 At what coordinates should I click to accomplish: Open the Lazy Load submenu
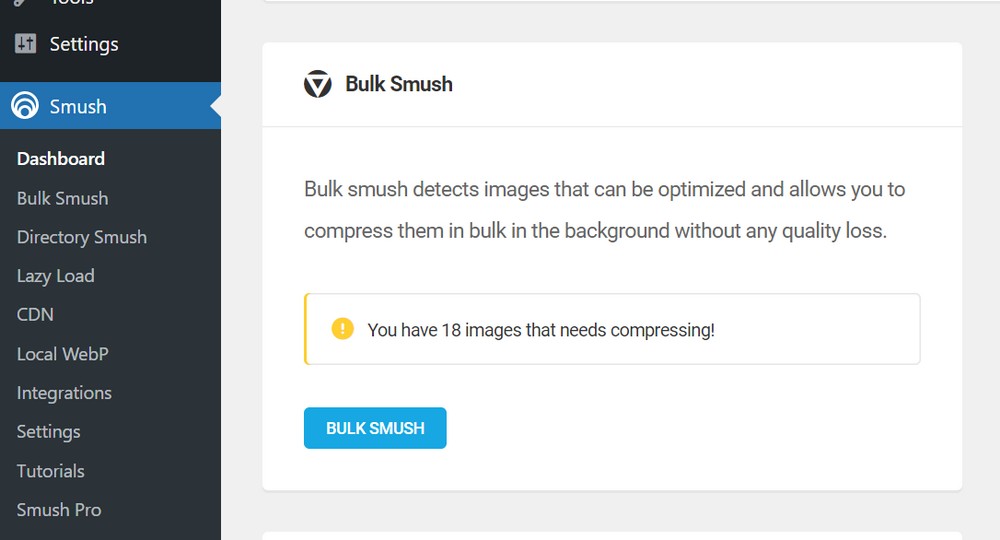click(x=55, y=276)
